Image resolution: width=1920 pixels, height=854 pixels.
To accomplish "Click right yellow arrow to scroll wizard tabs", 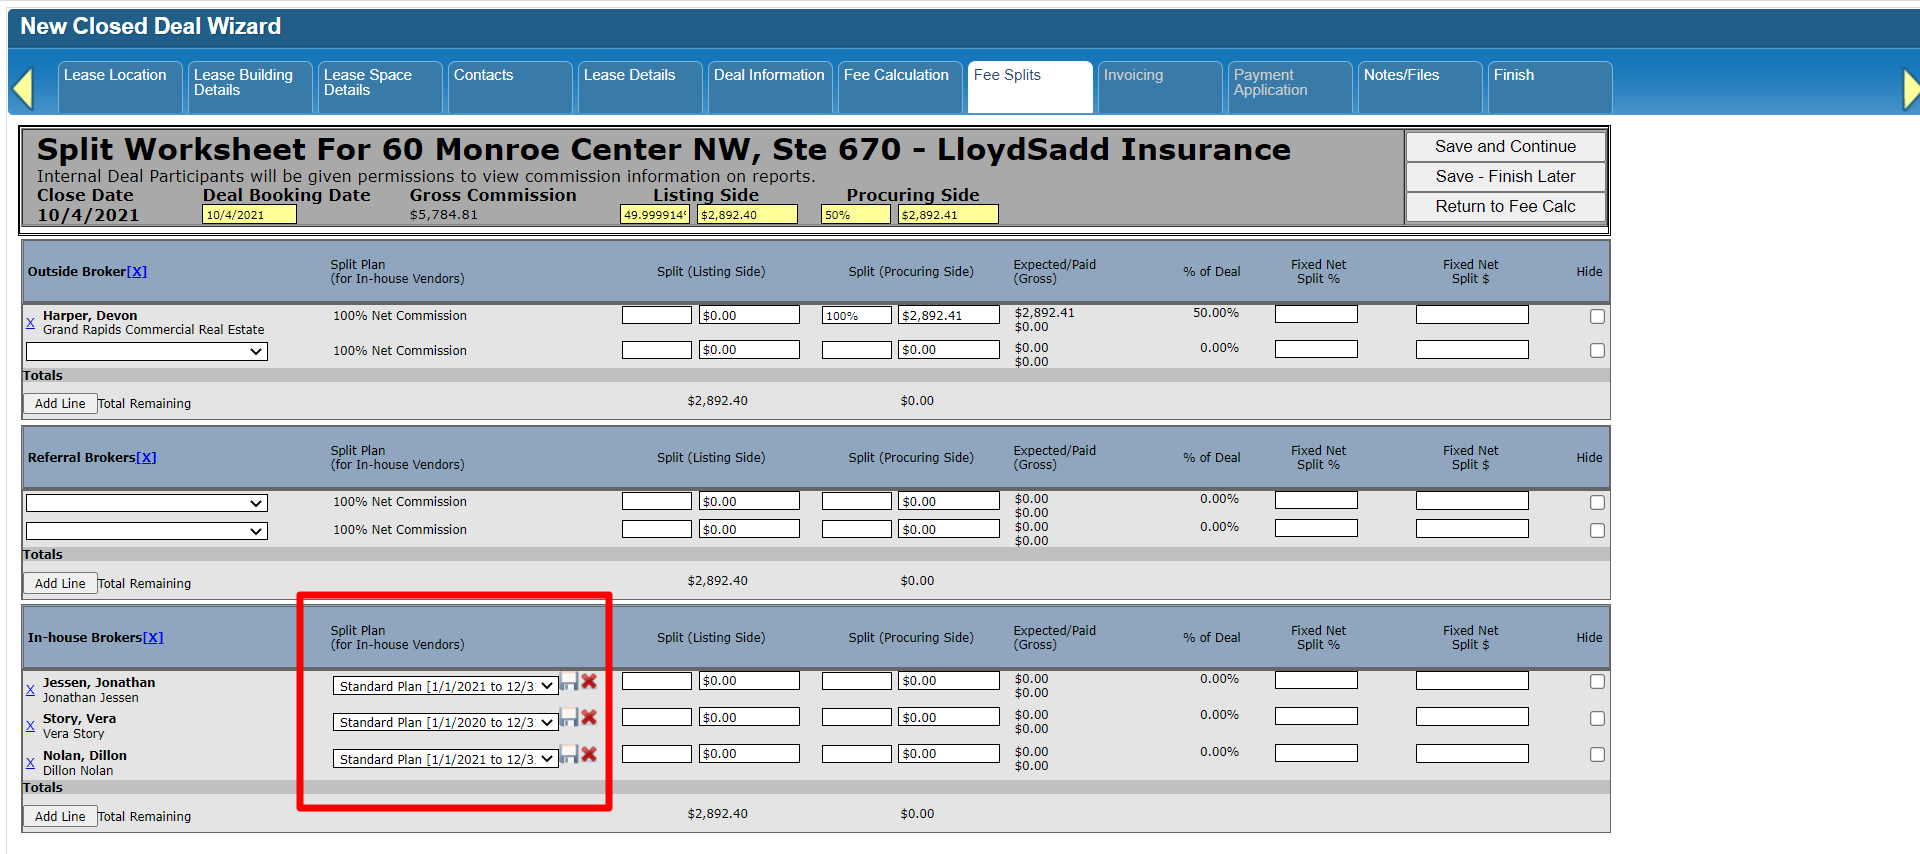I will (1910, 88).
